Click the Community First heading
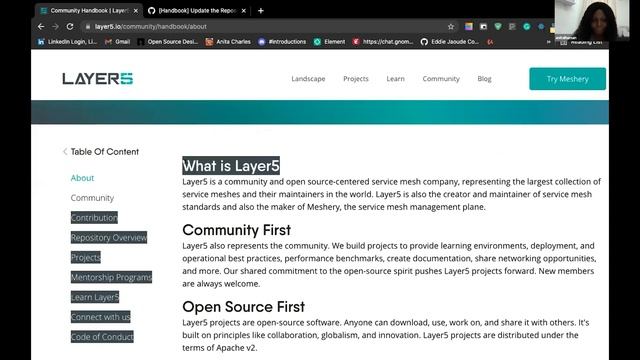The image size is (640, 360). pos(236,230)
